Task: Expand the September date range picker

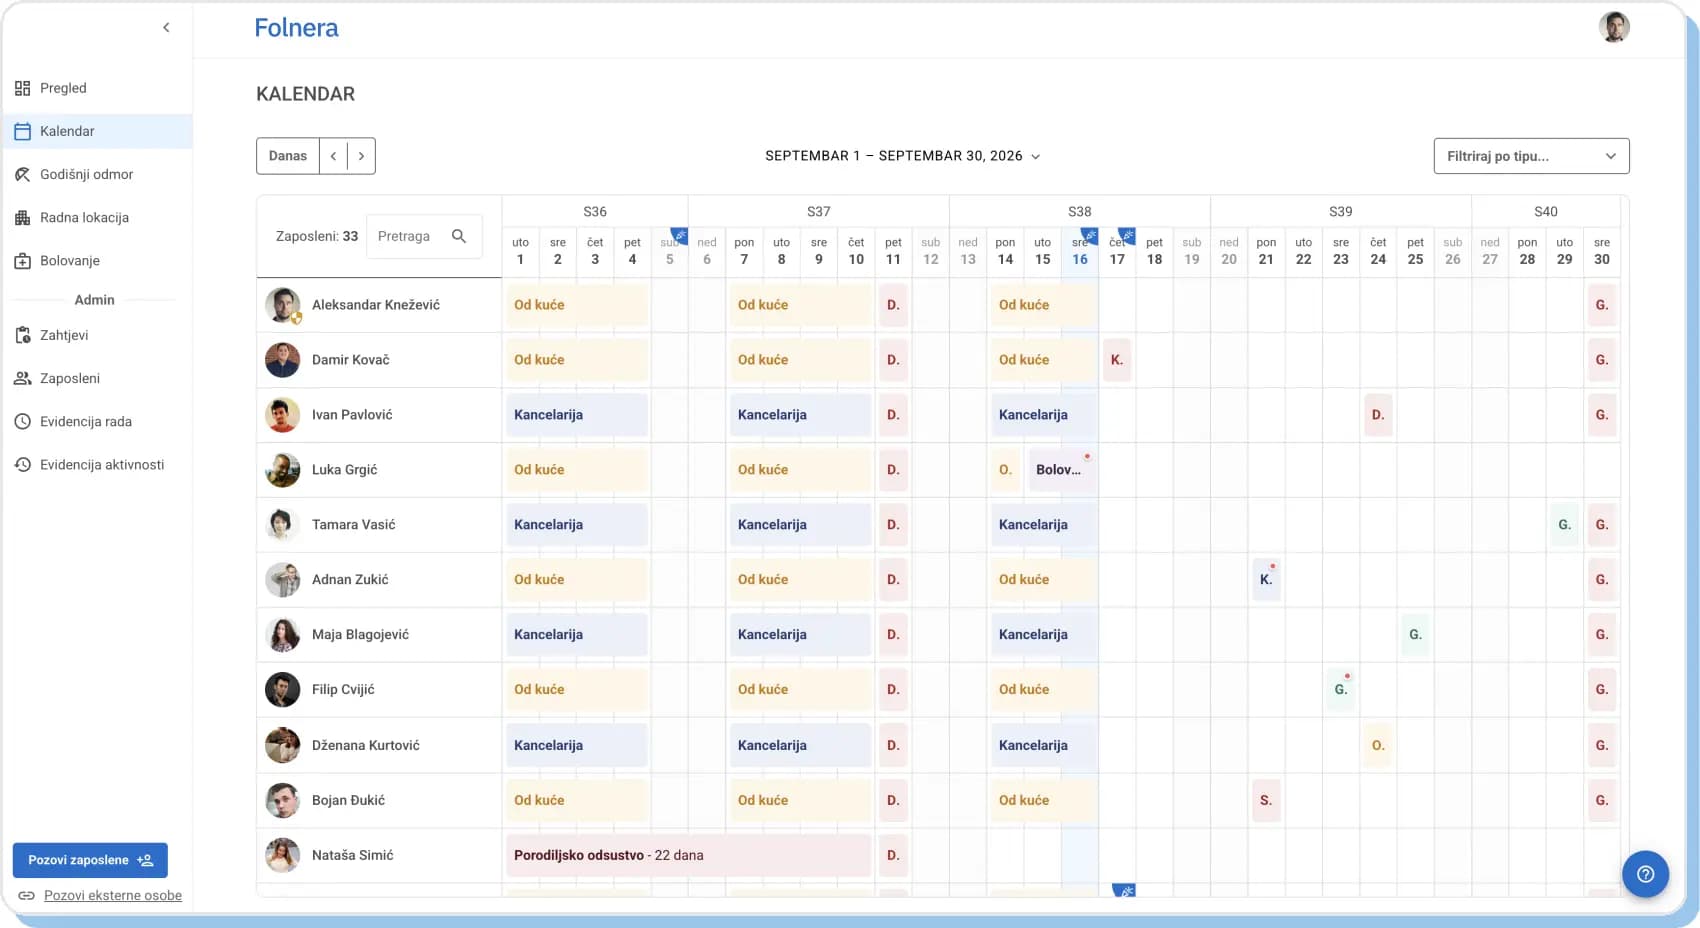Action: (x=903, y=156)
